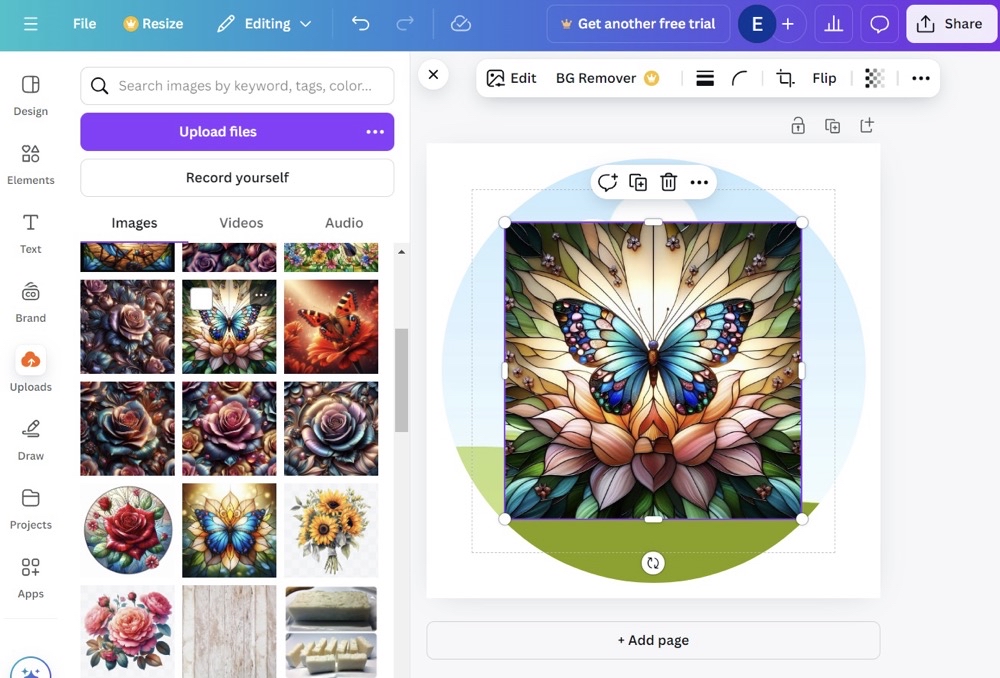1000x678 pixels.
Task: Open the hamburger main menu
Action: tap(31, 24)
